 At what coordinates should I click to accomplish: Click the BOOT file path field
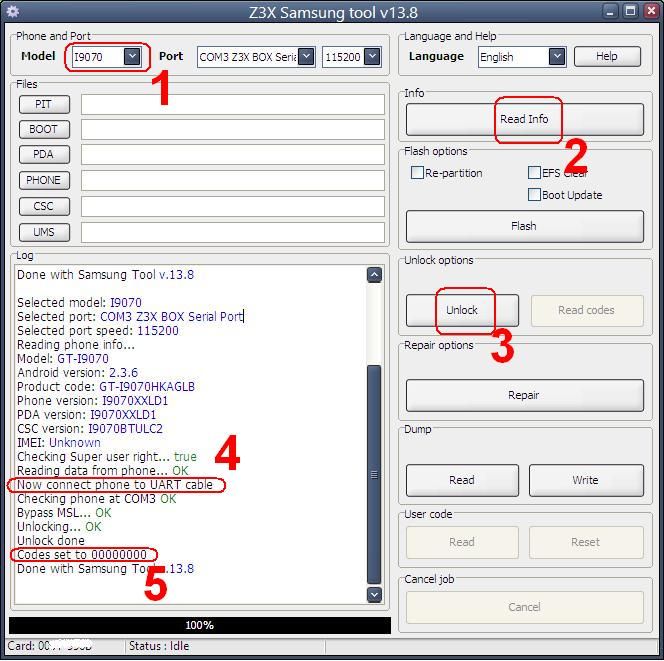coord(232,129)
